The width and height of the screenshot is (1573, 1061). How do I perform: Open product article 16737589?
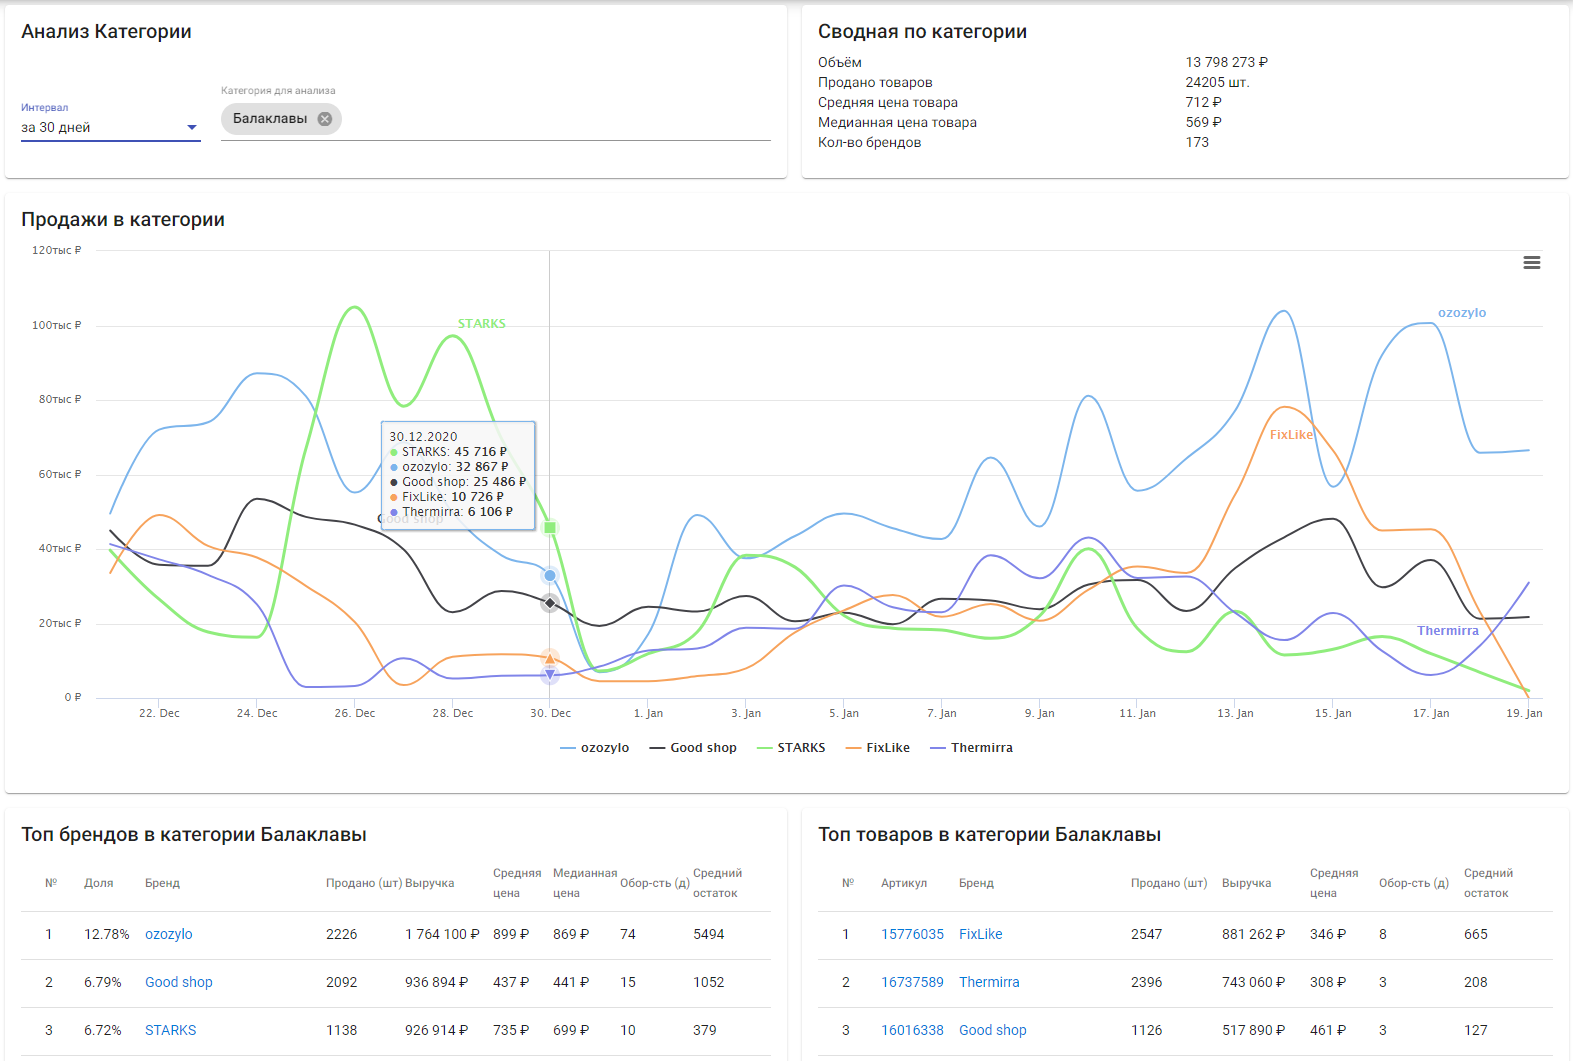(911, 982)
